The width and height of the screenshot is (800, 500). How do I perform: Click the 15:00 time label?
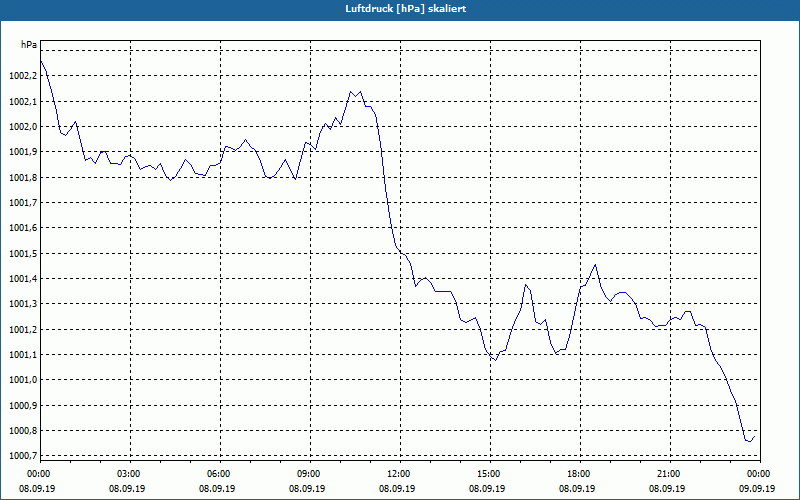(x=490, y=474)
